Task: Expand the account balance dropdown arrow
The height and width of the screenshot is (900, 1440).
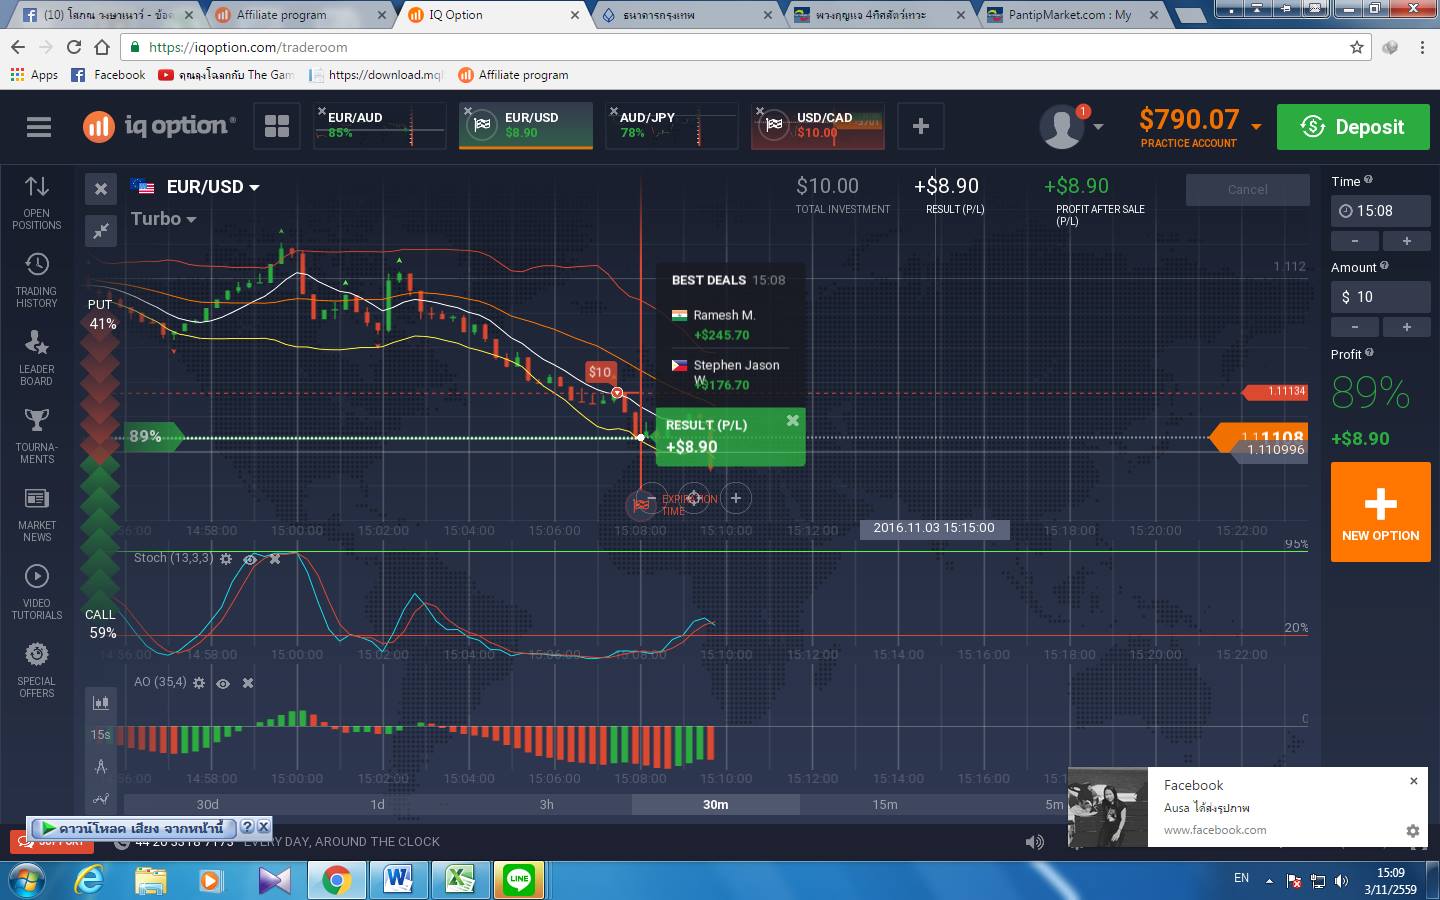Action: (1256, 127)
